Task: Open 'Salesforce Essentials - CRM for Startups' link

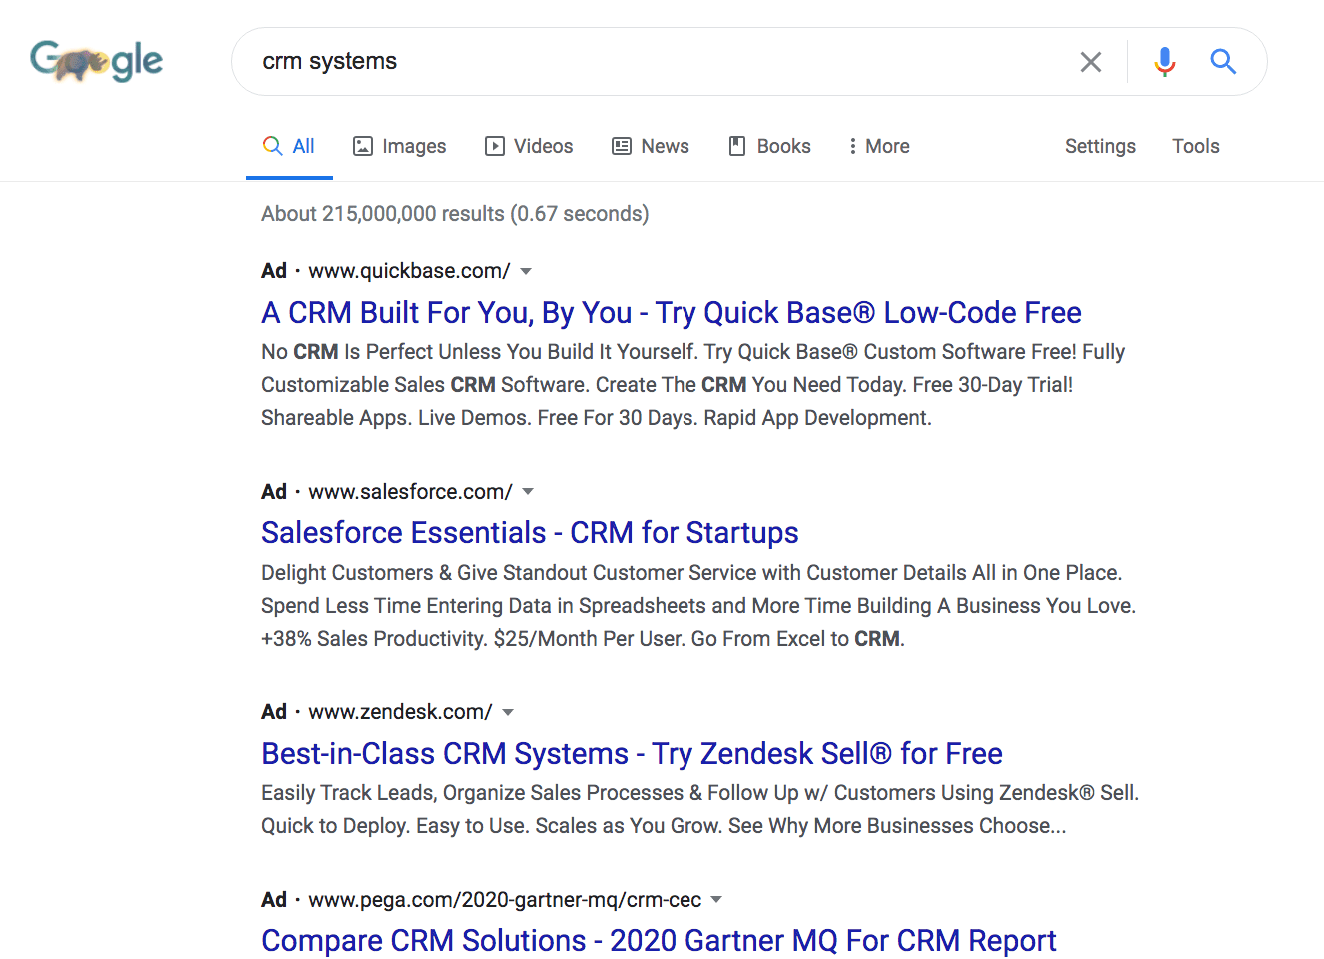Action: click(530, 533)
